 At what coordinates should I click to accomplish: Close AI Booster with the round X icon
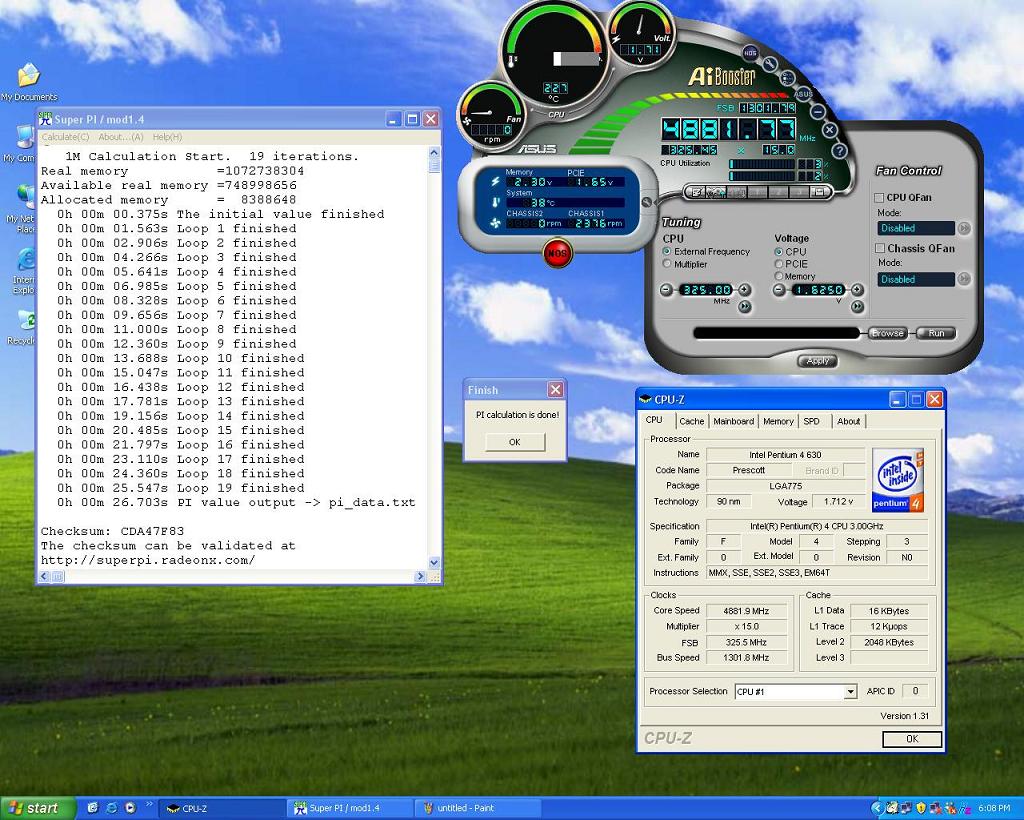[829, 131]
